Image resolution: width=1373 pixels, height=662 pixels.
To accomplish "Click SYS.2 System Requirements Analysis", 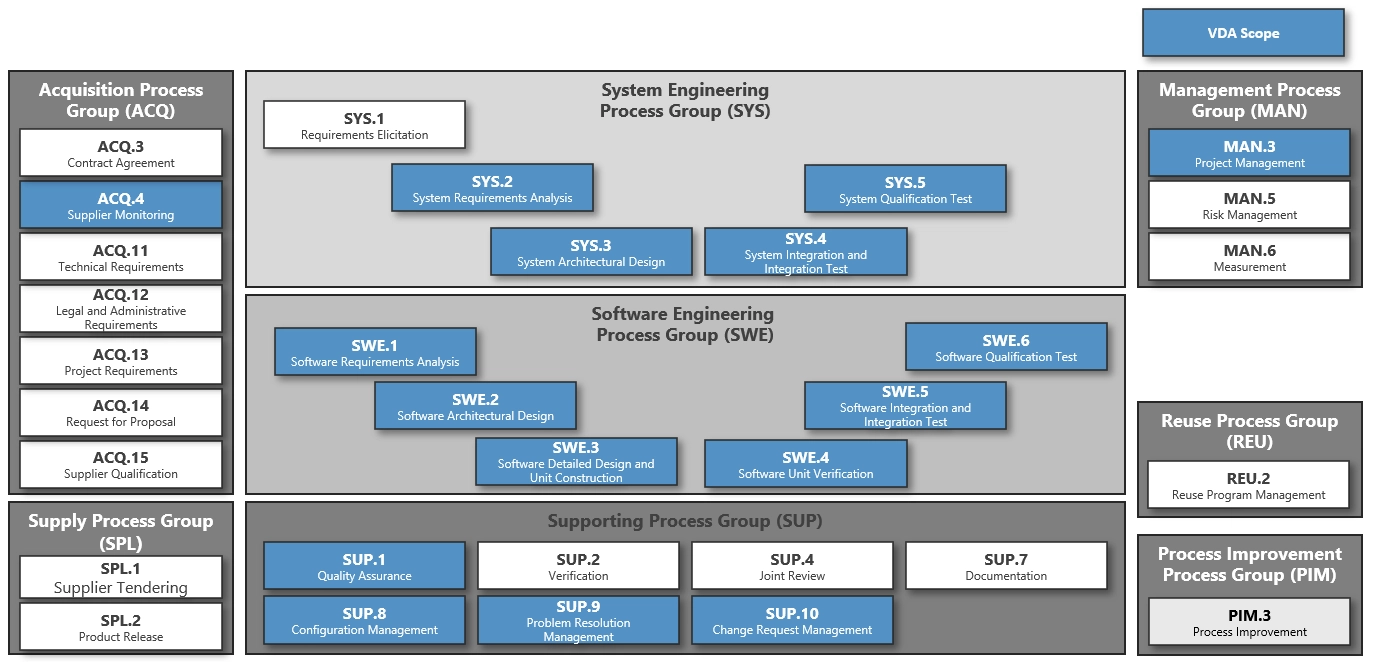I will click(492, 188).
